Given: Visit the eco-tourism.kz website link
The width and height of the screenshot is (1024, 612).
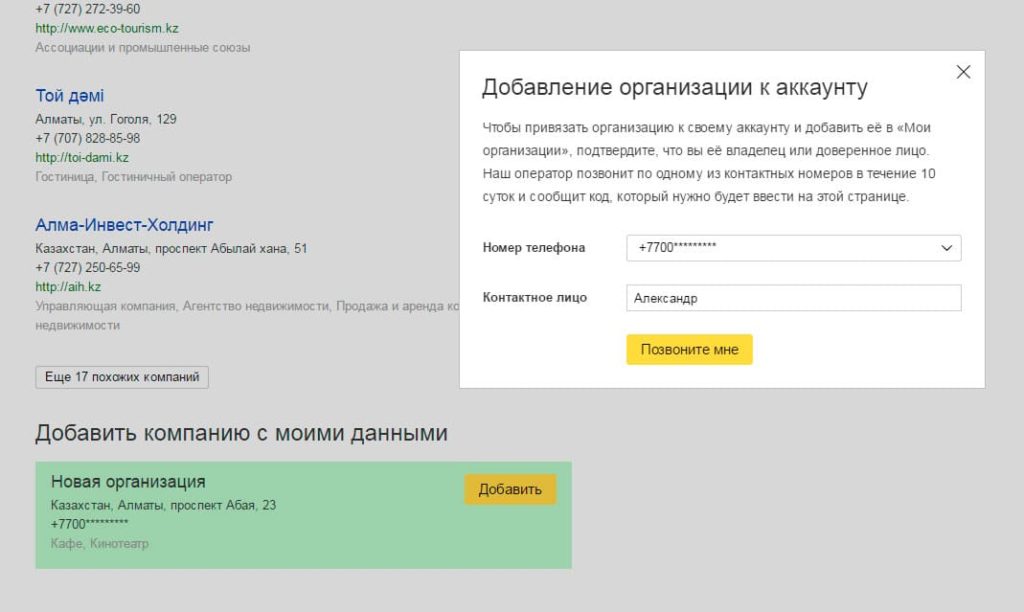Looking at the screenshot, I should (x=107, y=28).
